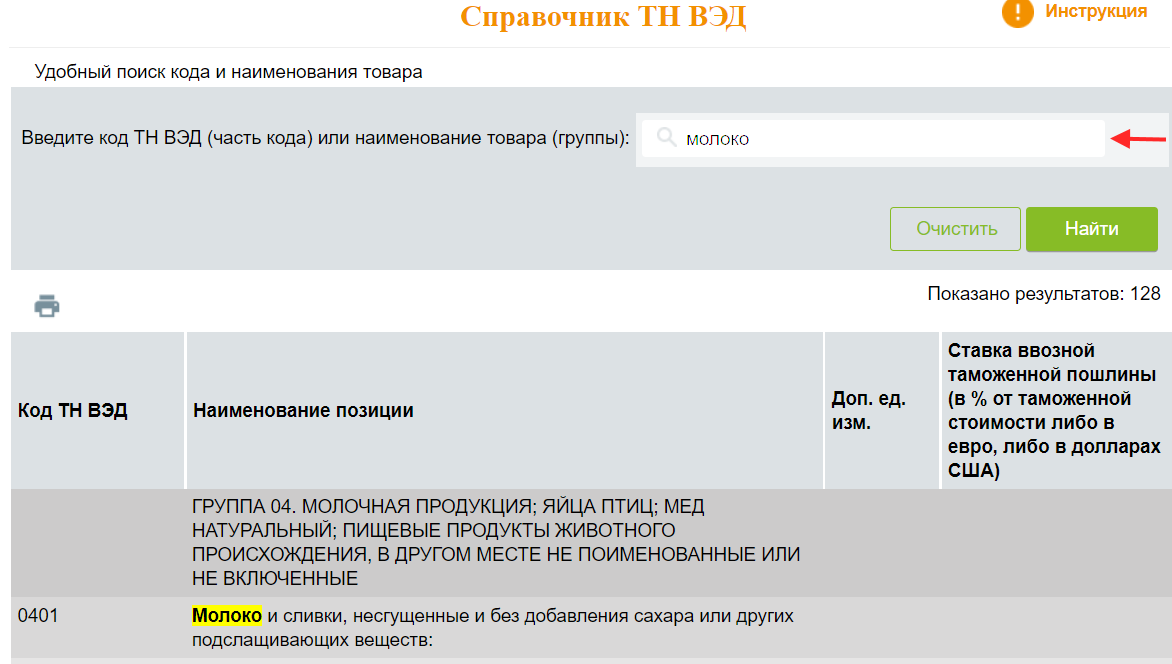Click the Справочник ТН ВЭД title

[603, 16]
